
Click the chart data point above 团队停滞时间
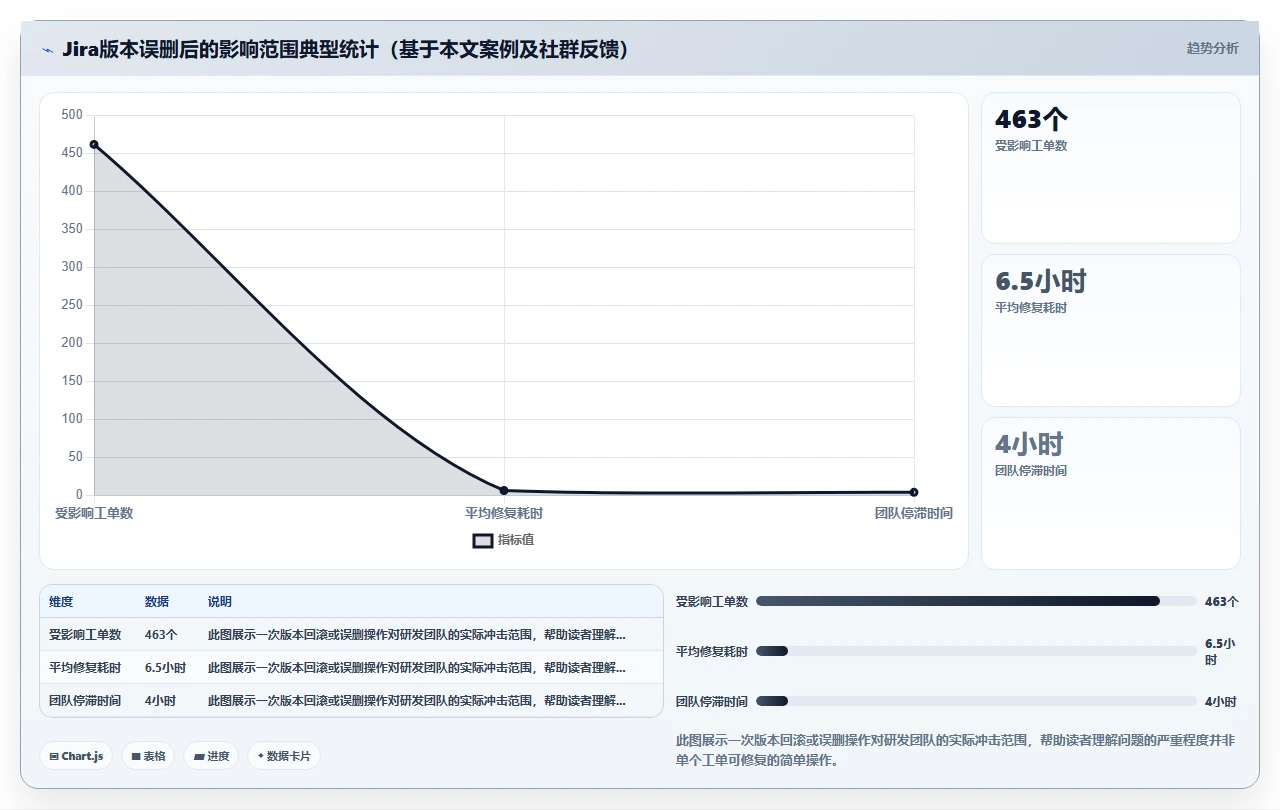point(914,492)
